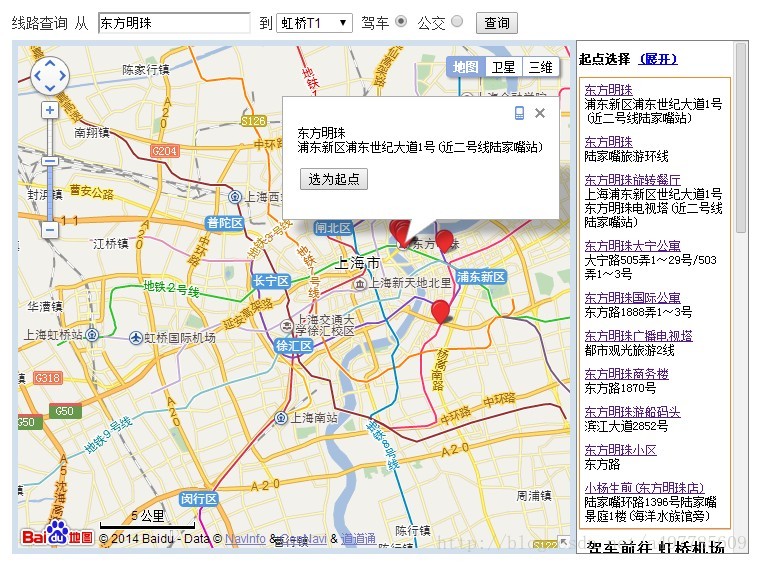Pan map down with navigation arrow
Screen dimensions: 758x563
pyautogui.click(x=50, y=88)
